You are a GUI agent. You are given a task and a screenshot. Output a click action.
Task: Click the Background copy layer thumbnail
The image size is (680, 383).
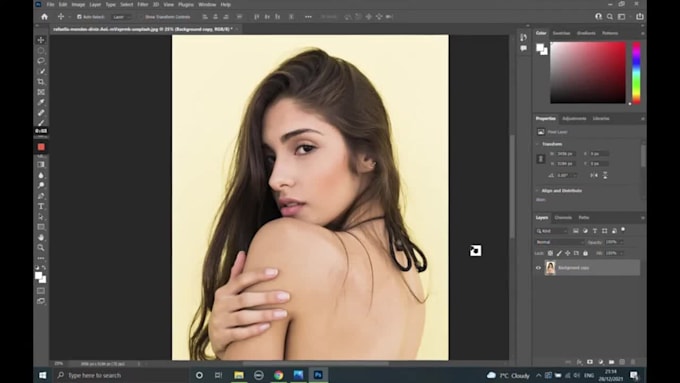(550, 268)
